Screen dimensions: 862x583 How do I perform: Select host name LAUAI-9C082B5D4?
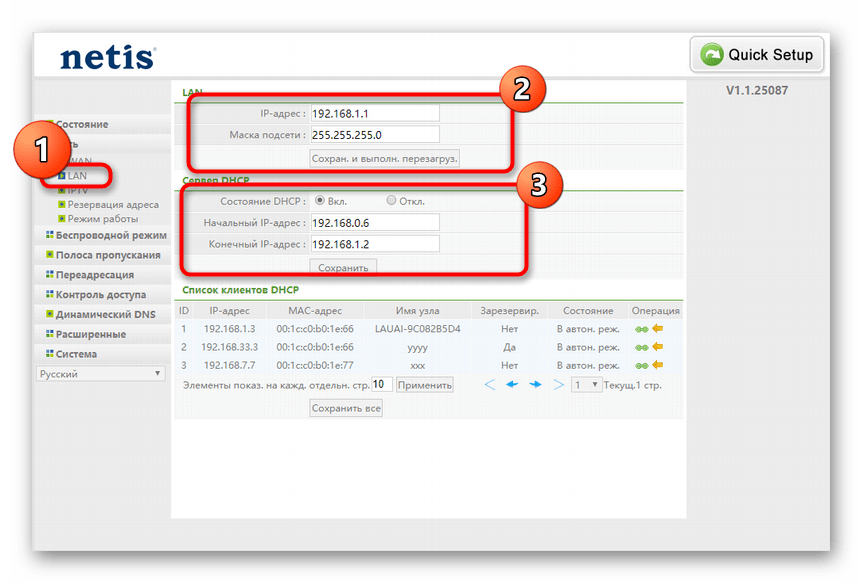417,329
